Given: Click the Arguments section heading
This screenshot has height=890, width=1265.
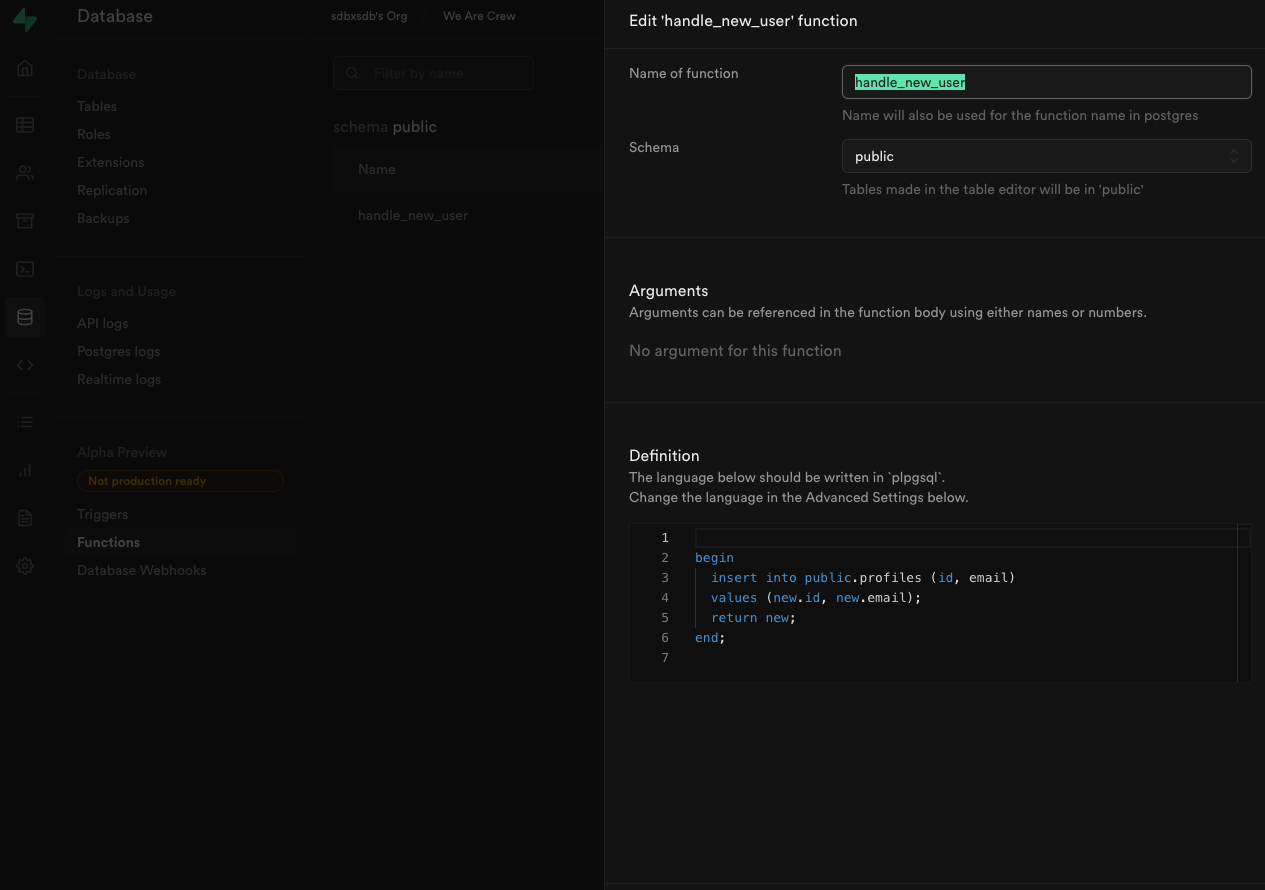Looking at the screenshot, I should pyautogui.click(x=668, y=290).
